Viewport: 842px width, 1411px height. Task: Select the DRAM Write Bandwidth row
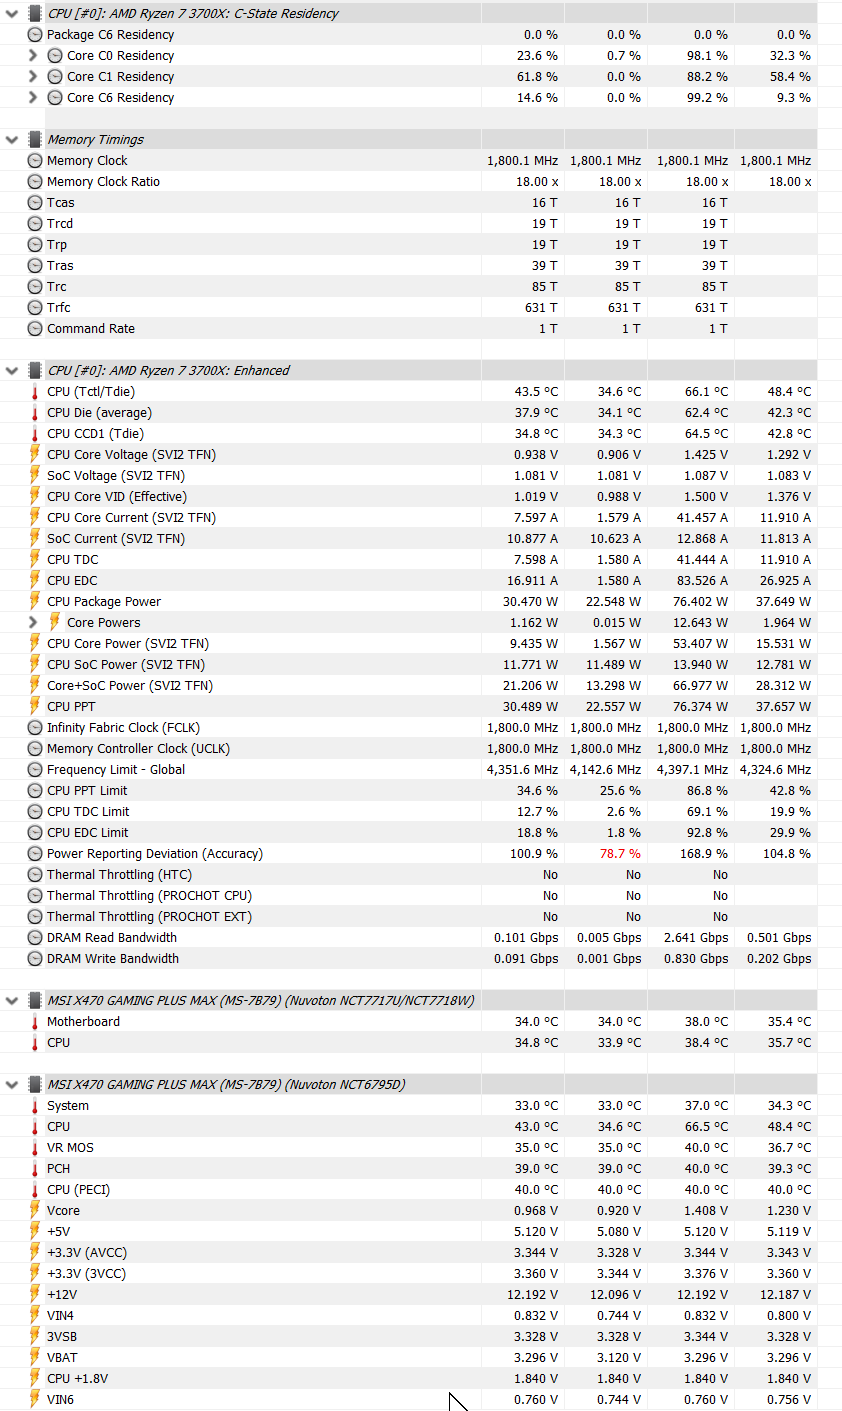click(x=409, y=959)
